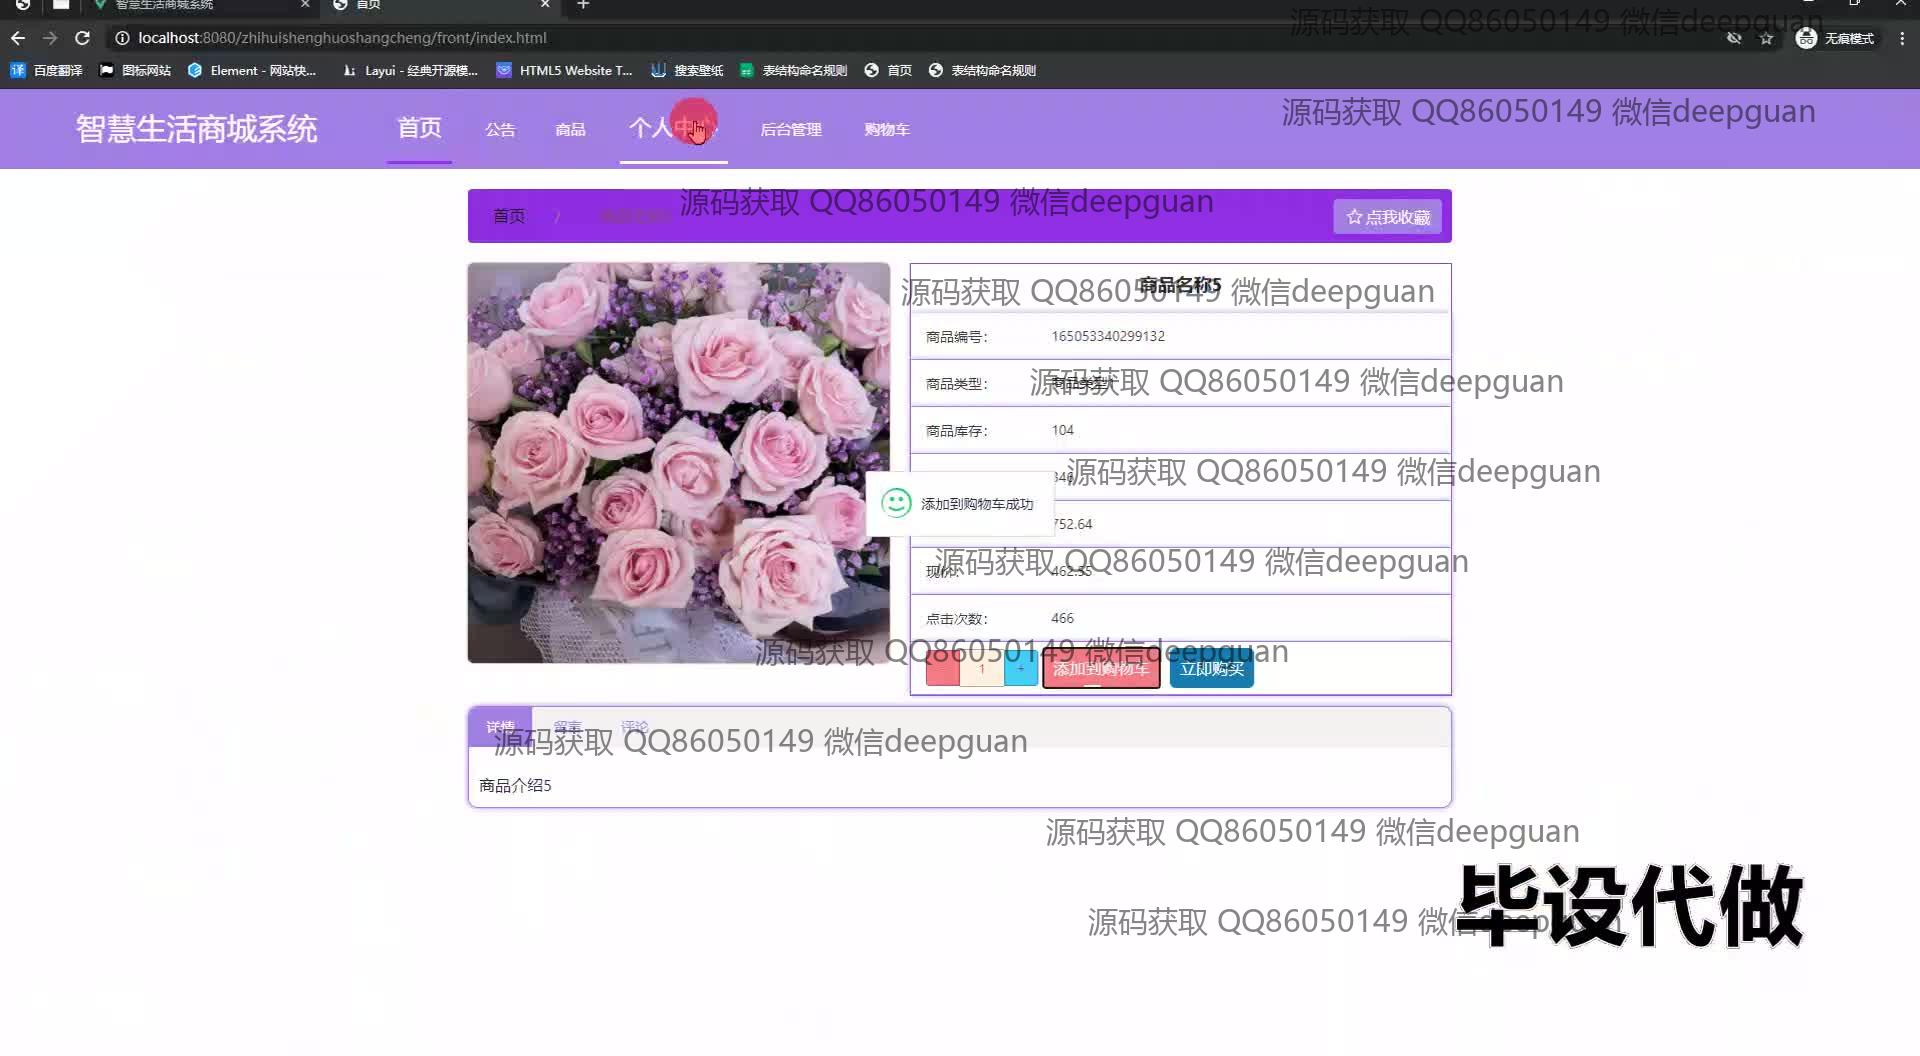View site information icon in address bar
The width and height of the screenshot is (1920, 1056).
point(122,38)
